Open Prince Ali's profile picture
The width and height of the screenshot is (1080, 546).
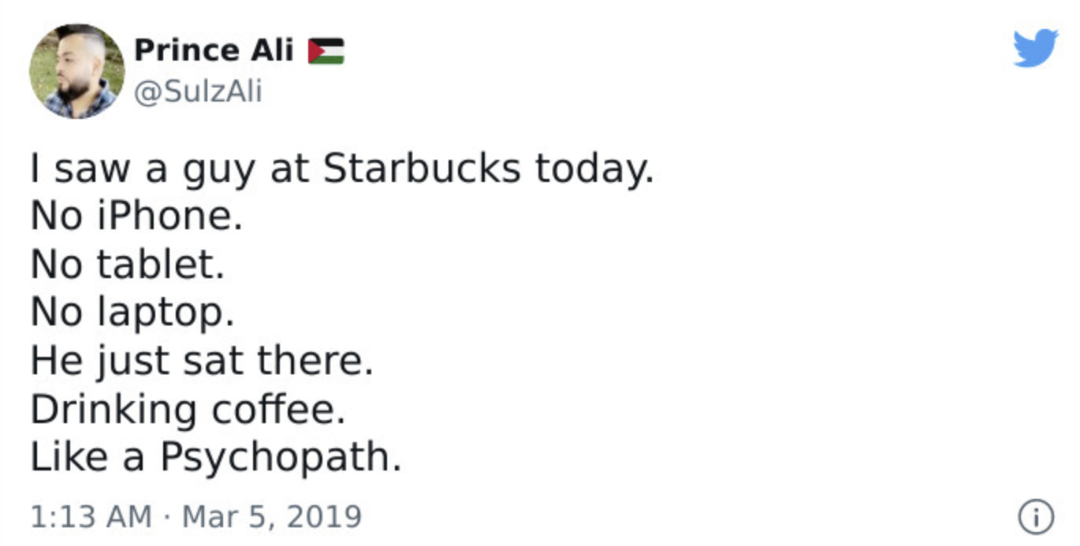[x=77, y=71]
